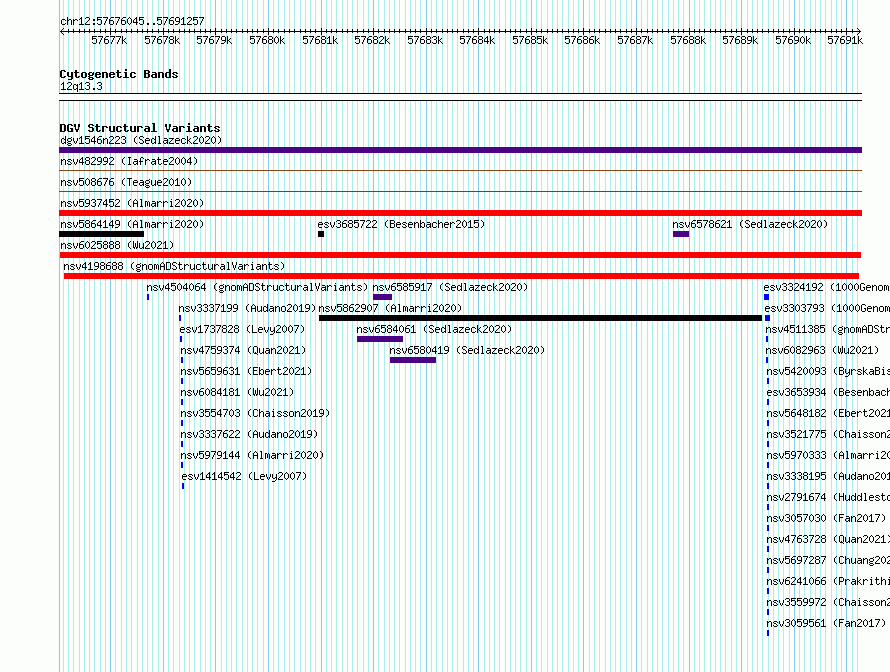The height and width of the screenshot is (672, 890).
Task: Open nsv508676 (Teague2010) variant
Action: pyautogui.click(x=126, y=182)
